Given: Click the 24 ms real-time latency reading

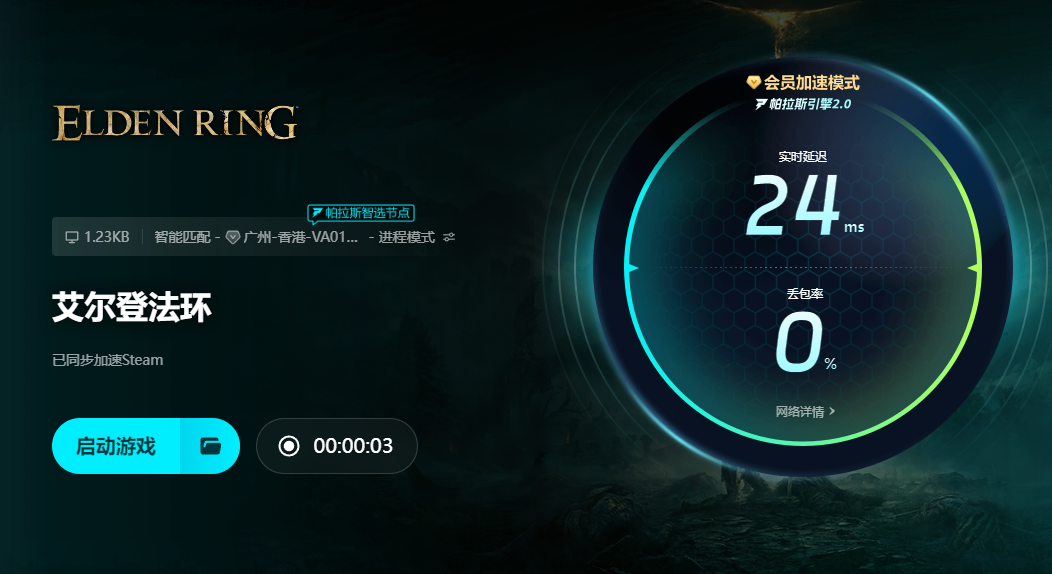Looking at the screenshot, I should 804,205.
